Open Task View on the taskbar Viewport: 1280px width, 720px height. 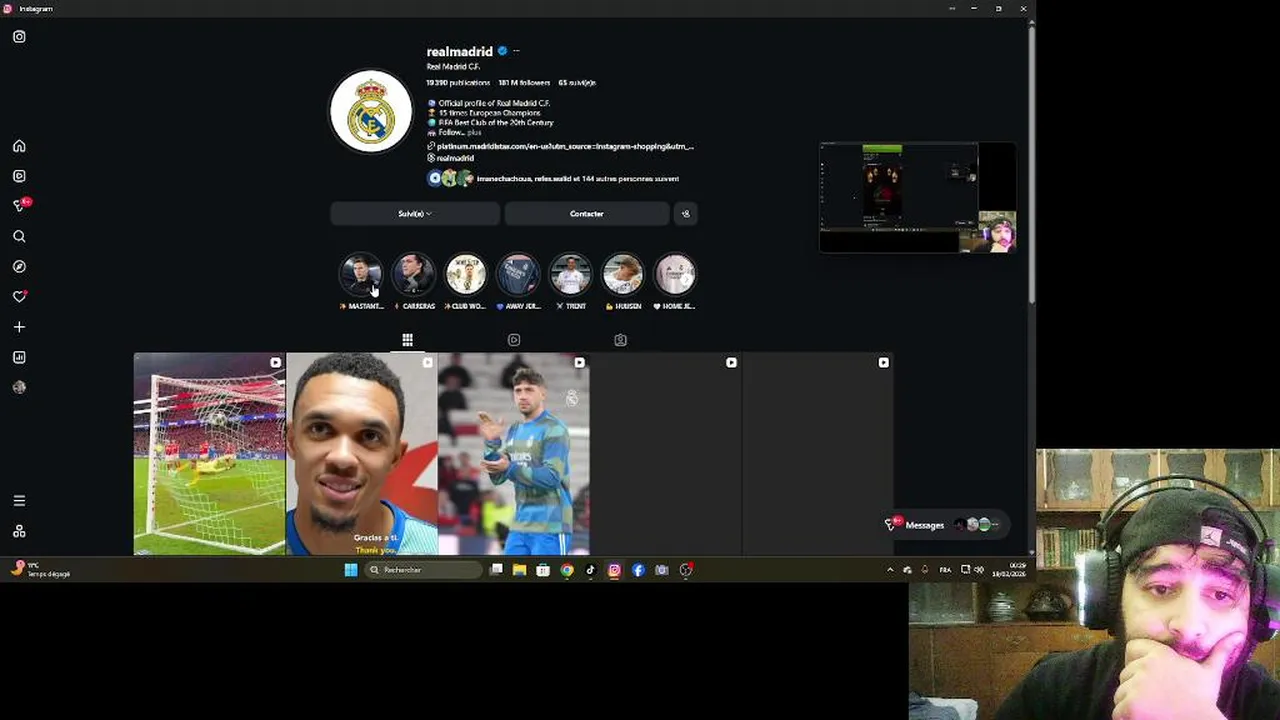coord(496,570)
